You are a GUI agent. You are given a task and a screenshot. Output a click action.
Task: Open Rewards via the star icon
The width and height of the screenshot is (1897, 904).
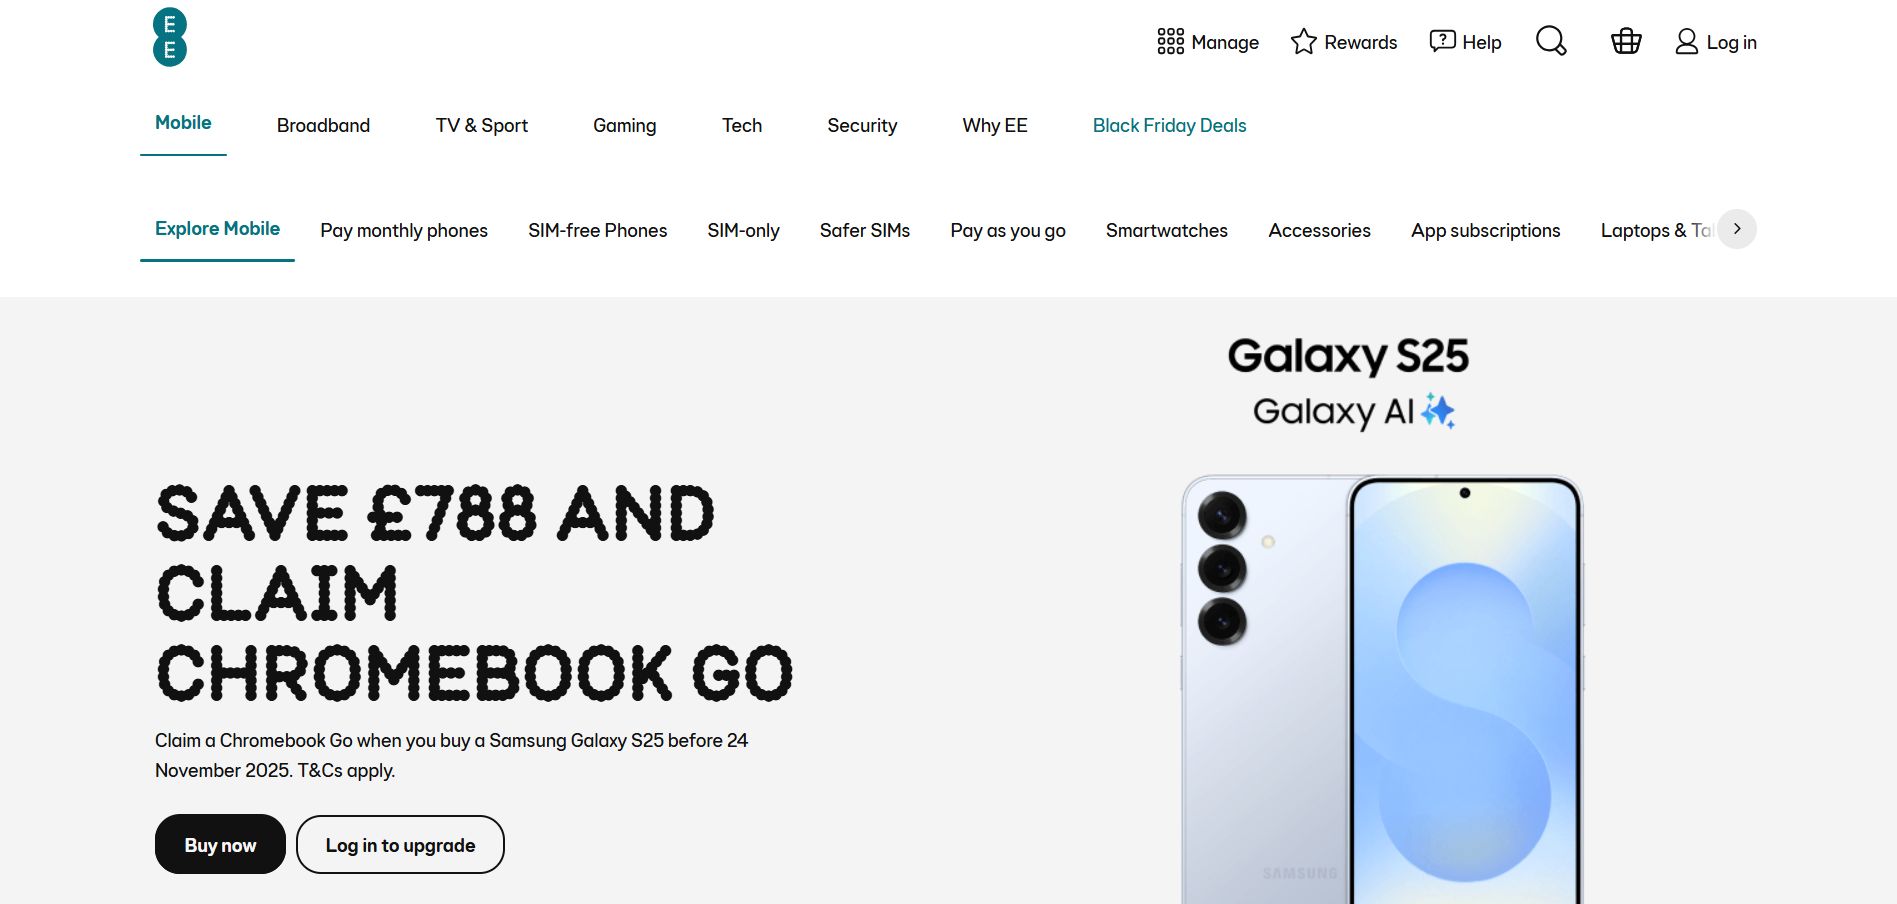1303,42
